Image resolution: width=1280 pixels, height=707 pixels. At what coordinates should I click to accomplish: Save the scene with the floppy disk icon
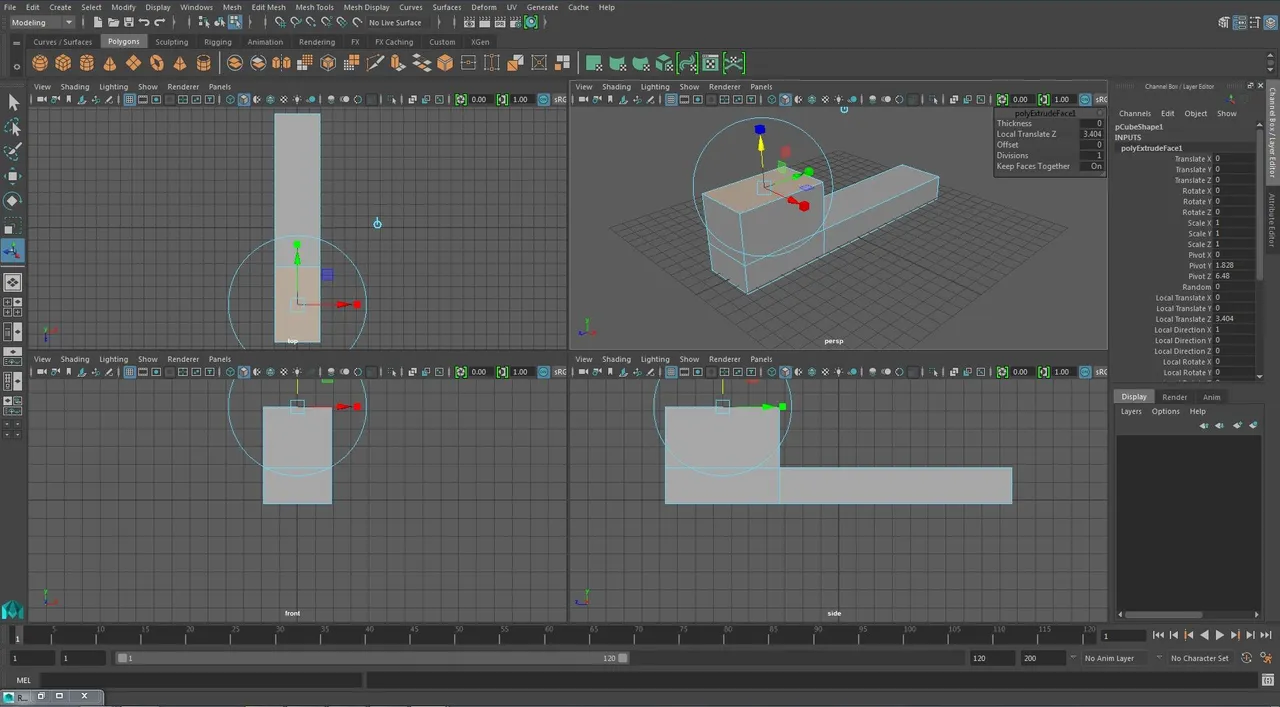(x=128, y=22)
